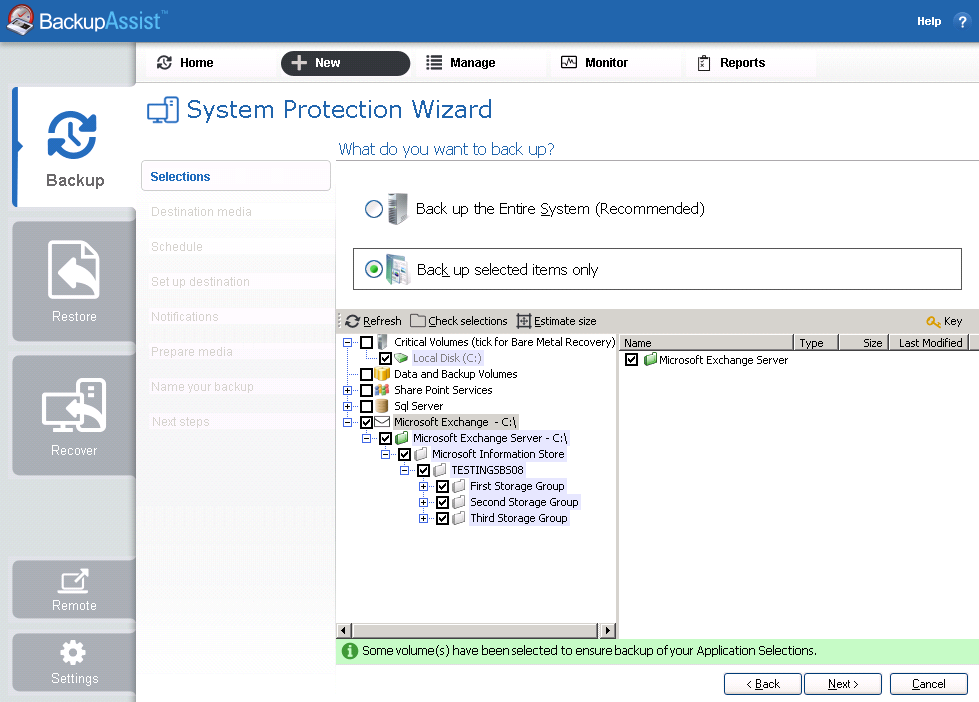Click the Cancel button

(x=928, y=684)
